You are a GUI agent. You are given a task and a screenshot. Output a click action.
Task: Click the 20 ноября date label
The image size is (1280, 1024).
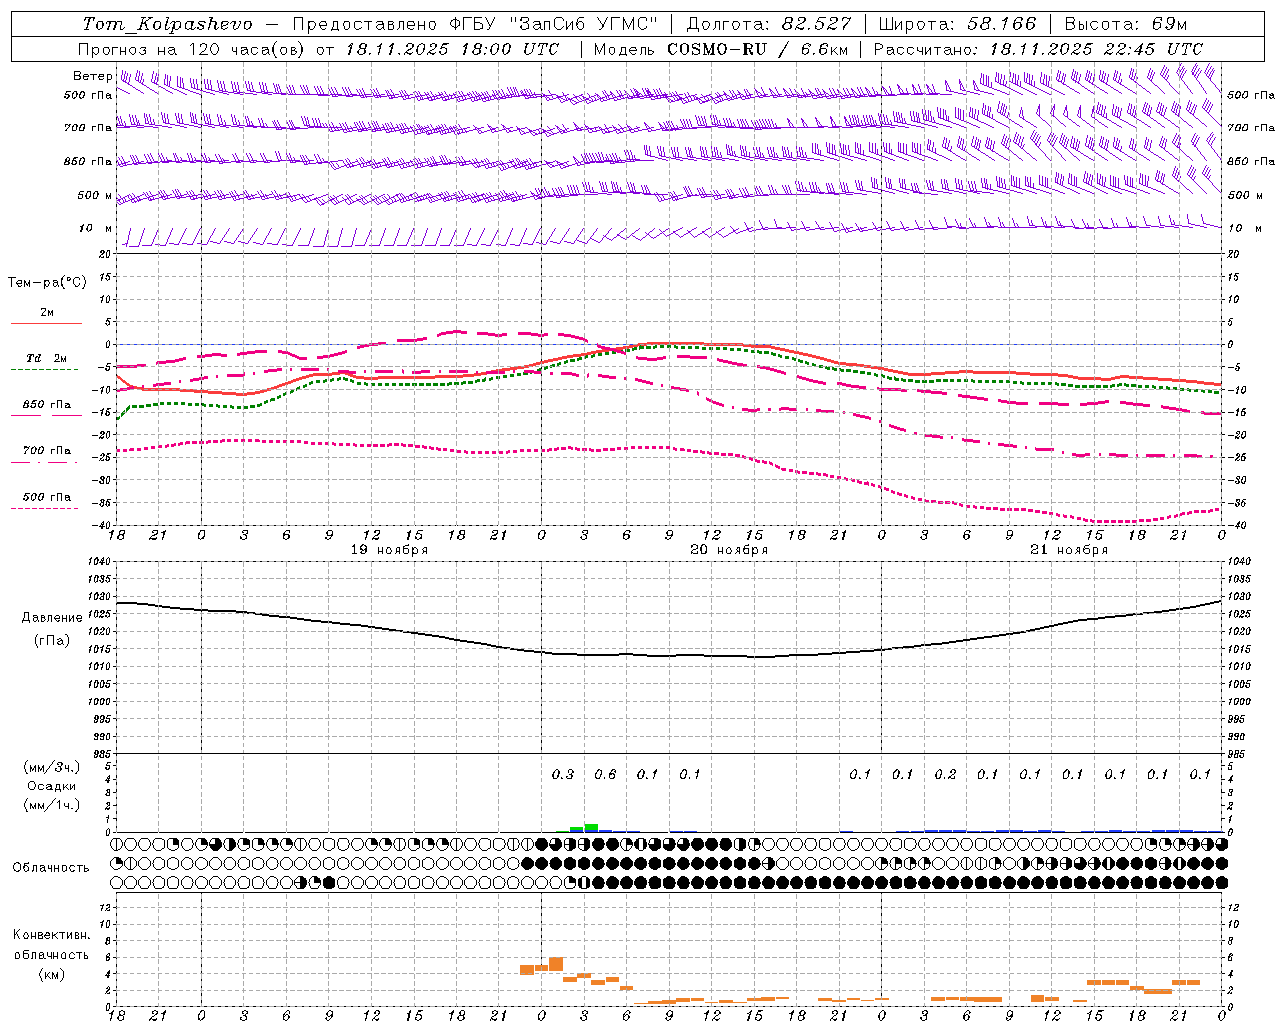(730, 550)
